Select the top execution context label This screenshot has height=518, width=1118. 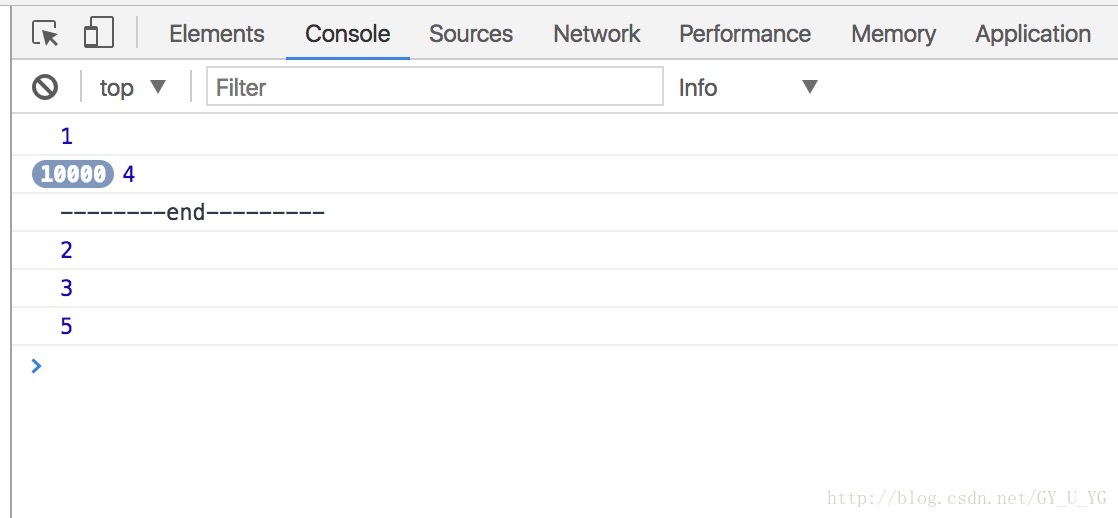pos(116,88)
